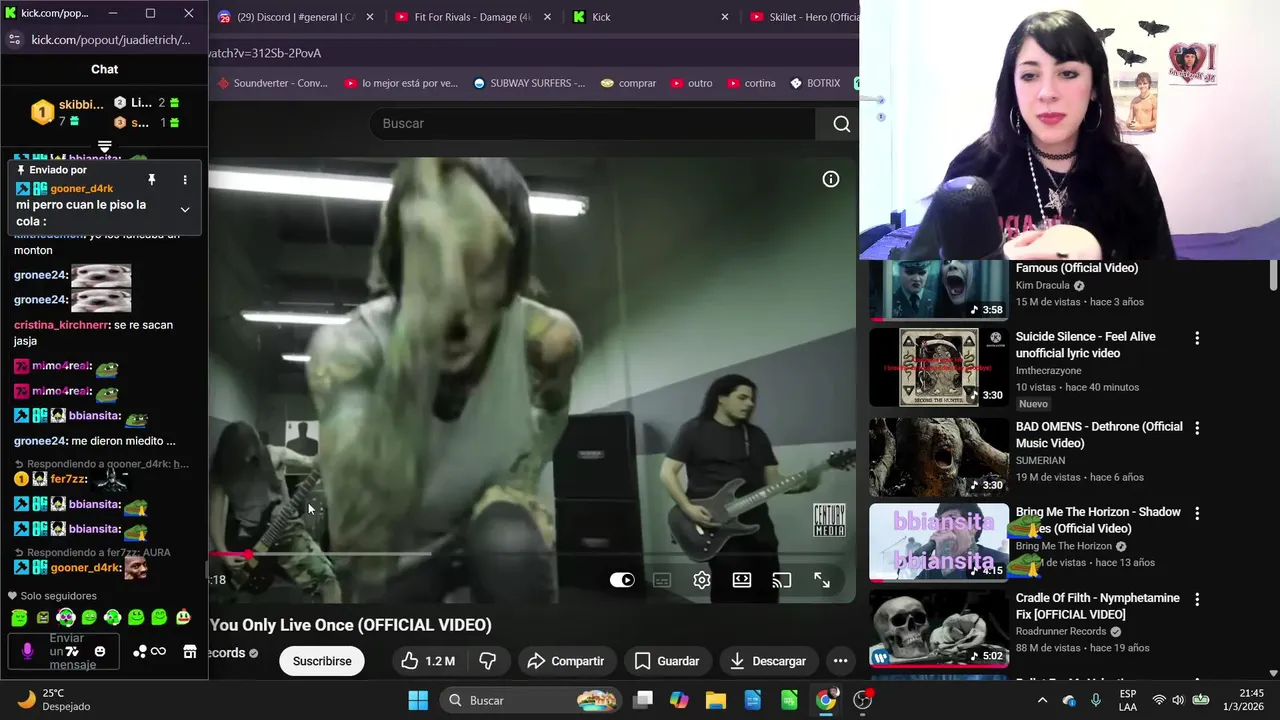Insert the rooster emote in quick emotes
Viewport: 1280px width, 720px height.
(x=183, y=618)
